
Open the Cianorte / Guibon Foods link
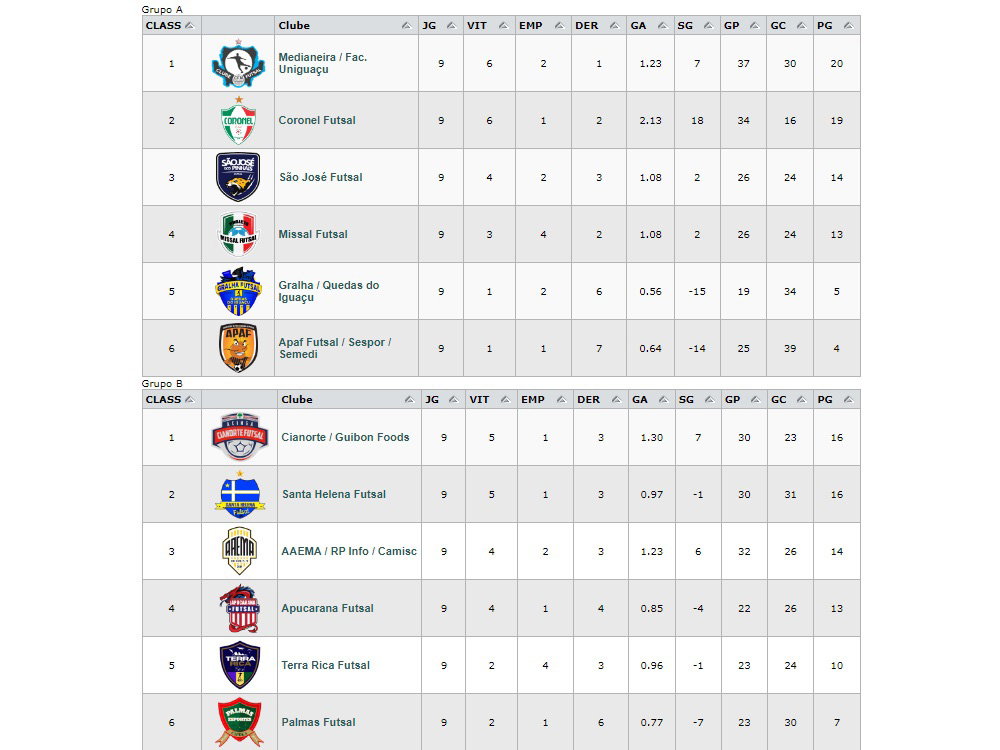coord(345,437)
